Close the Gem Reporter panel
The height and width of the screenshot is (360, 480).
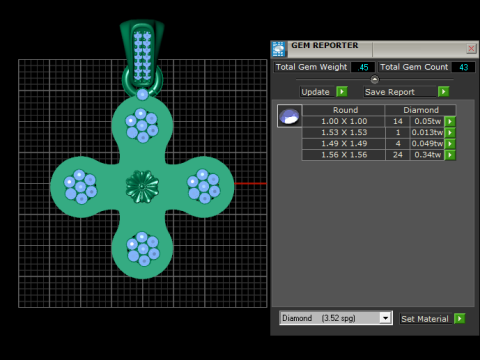(471, 49)
